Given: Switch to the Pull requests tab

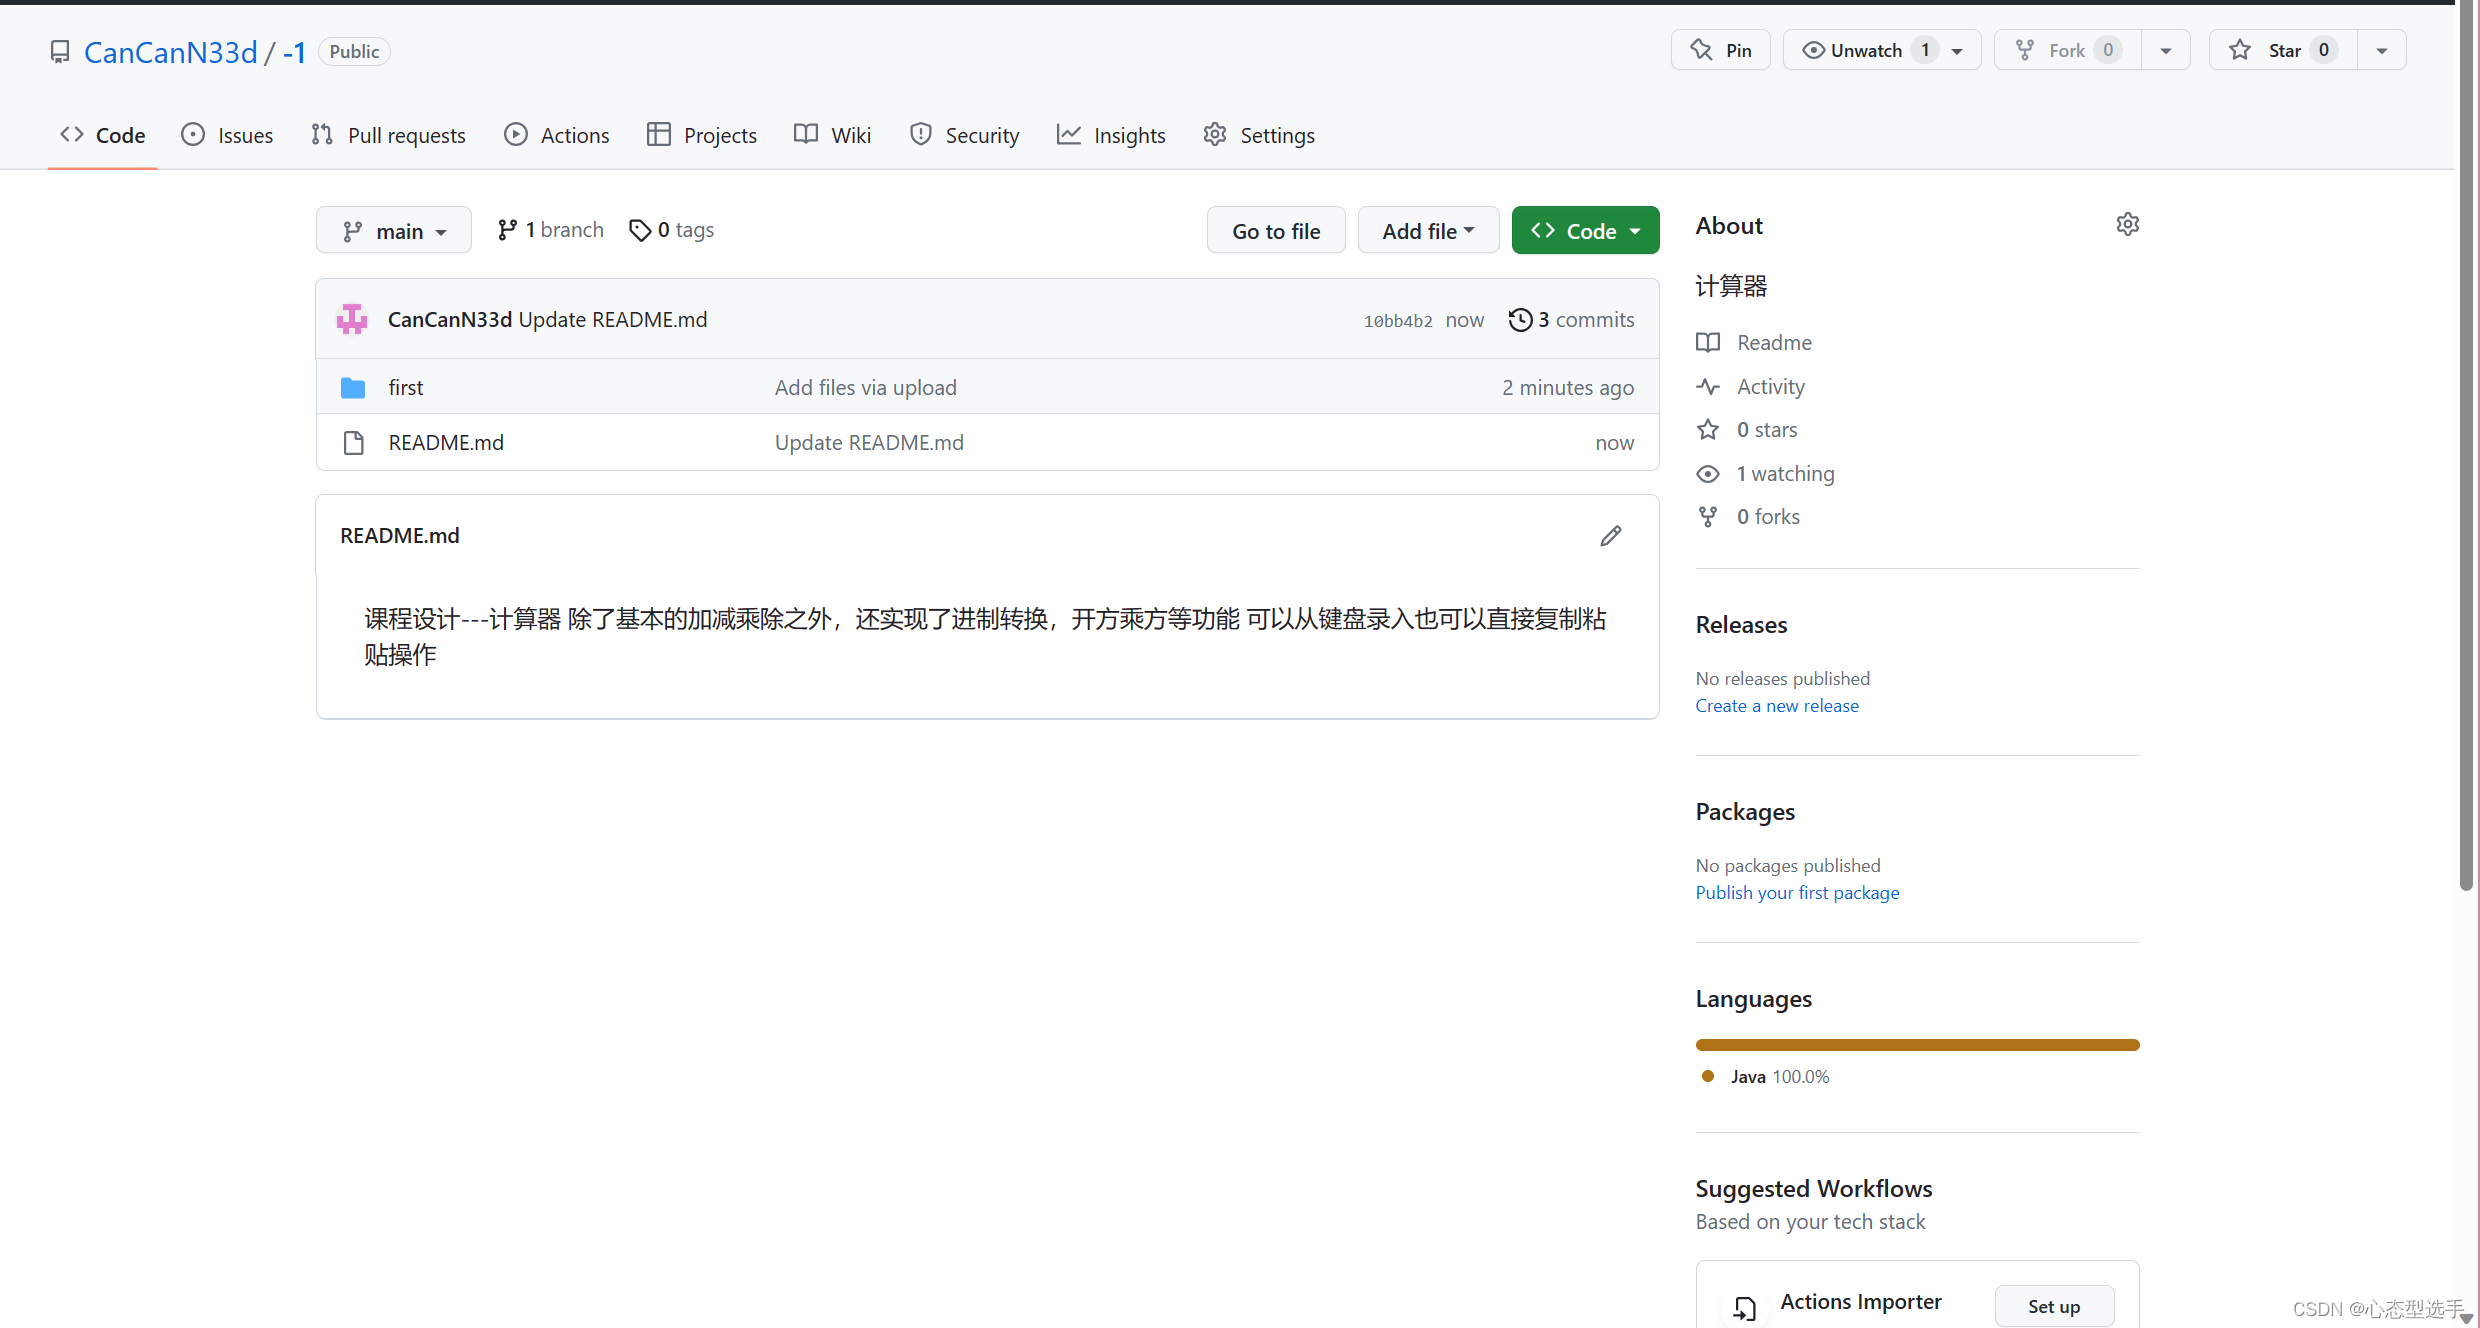Looking at the screenshot, I should coord(388,134).
